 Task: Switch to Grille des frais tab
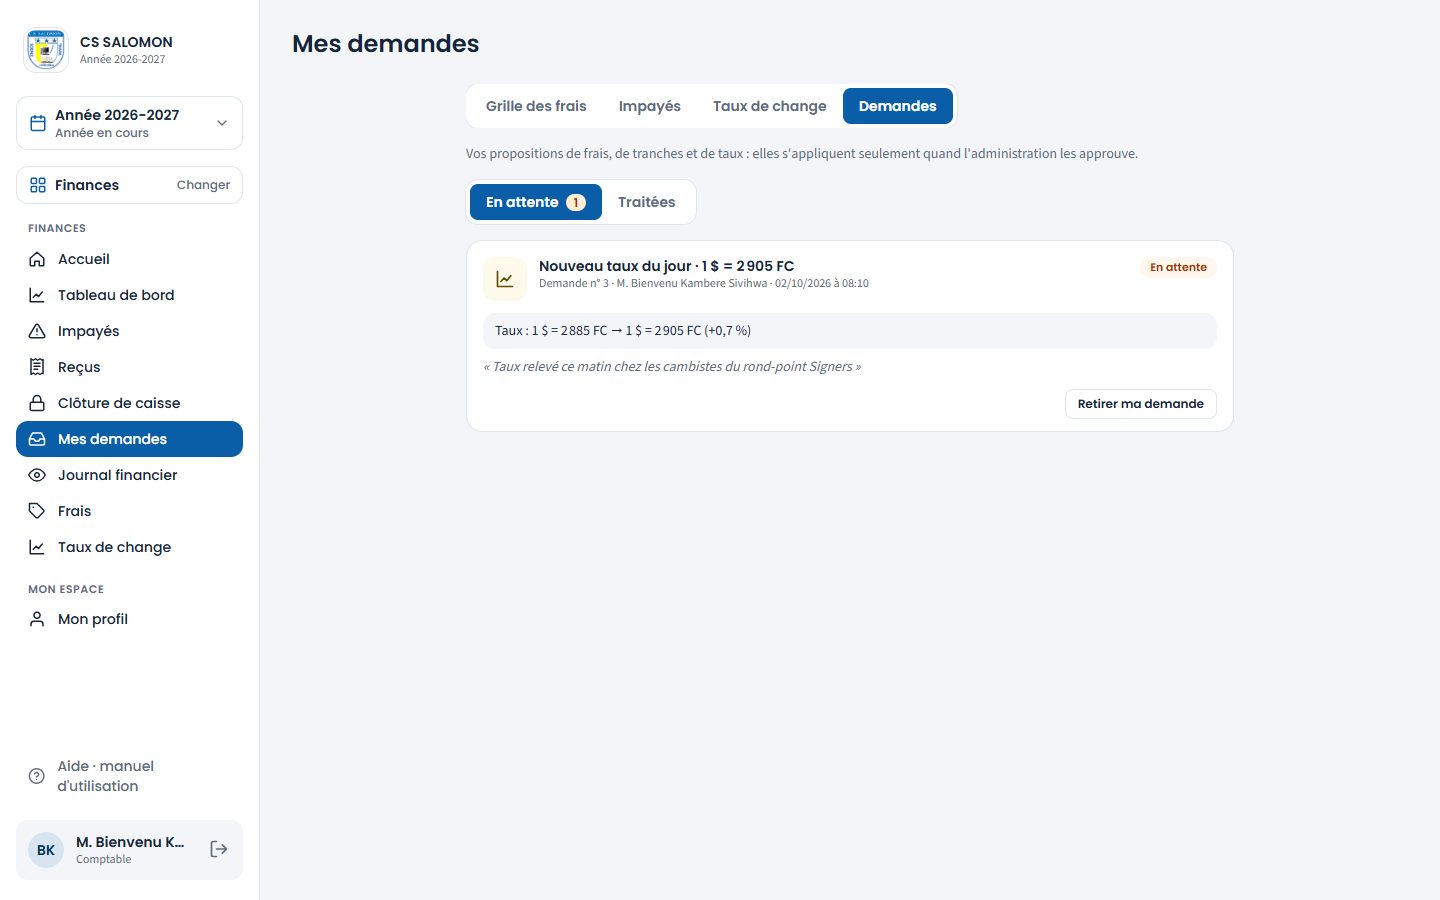[536, 106]
